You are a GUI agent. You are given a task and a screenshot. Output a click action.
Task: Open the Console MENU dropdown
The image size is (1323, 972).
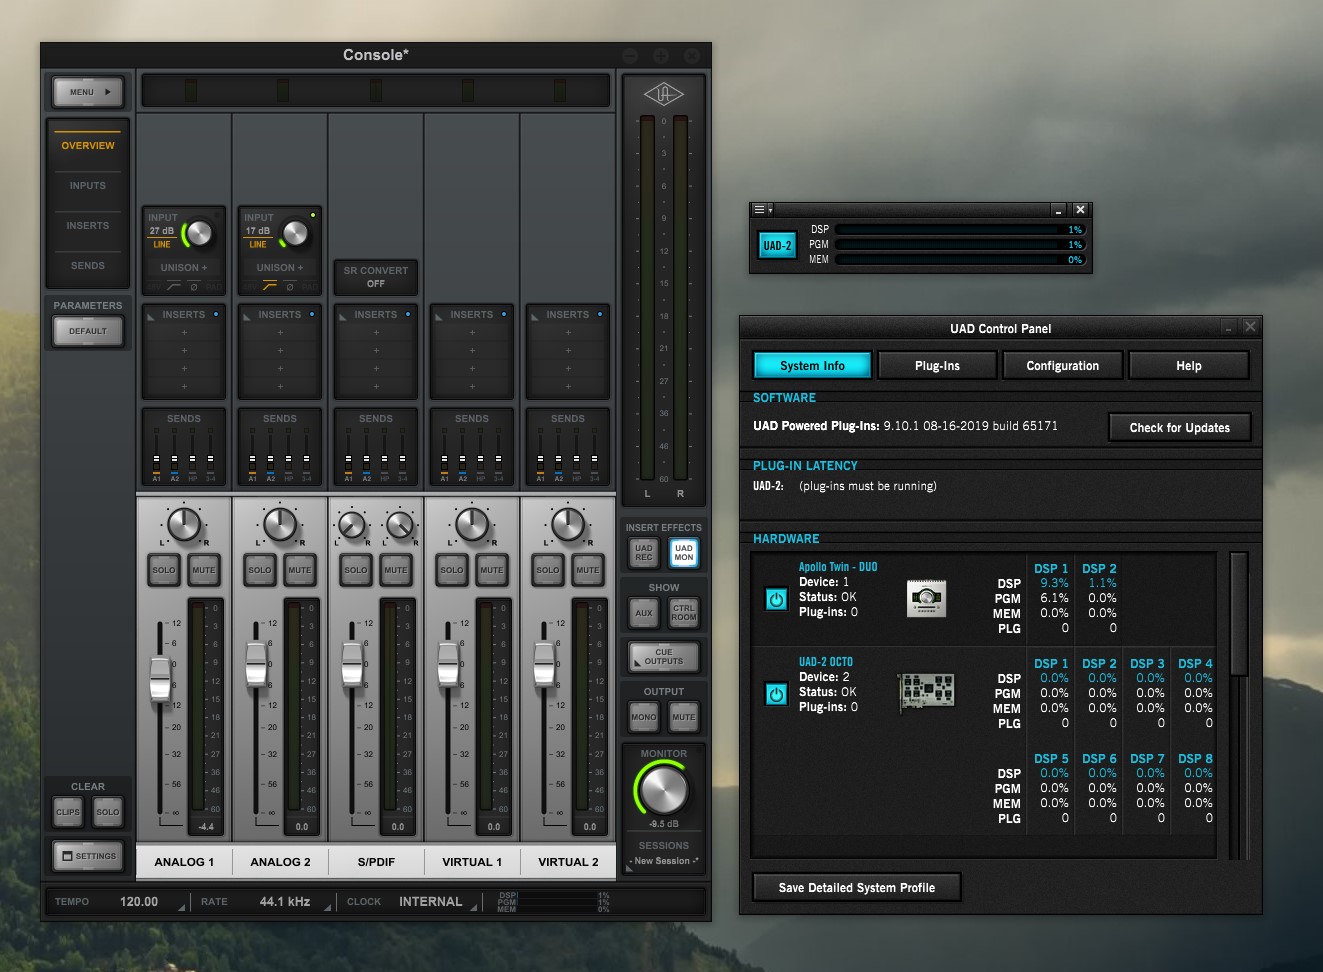88,92
